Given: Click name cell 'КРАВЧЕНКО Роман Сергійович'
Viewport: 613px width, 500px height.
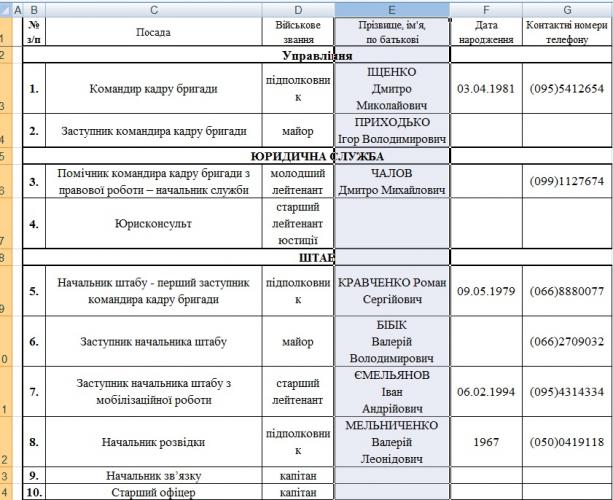Looking at the screenshot, I should point(391,291).
